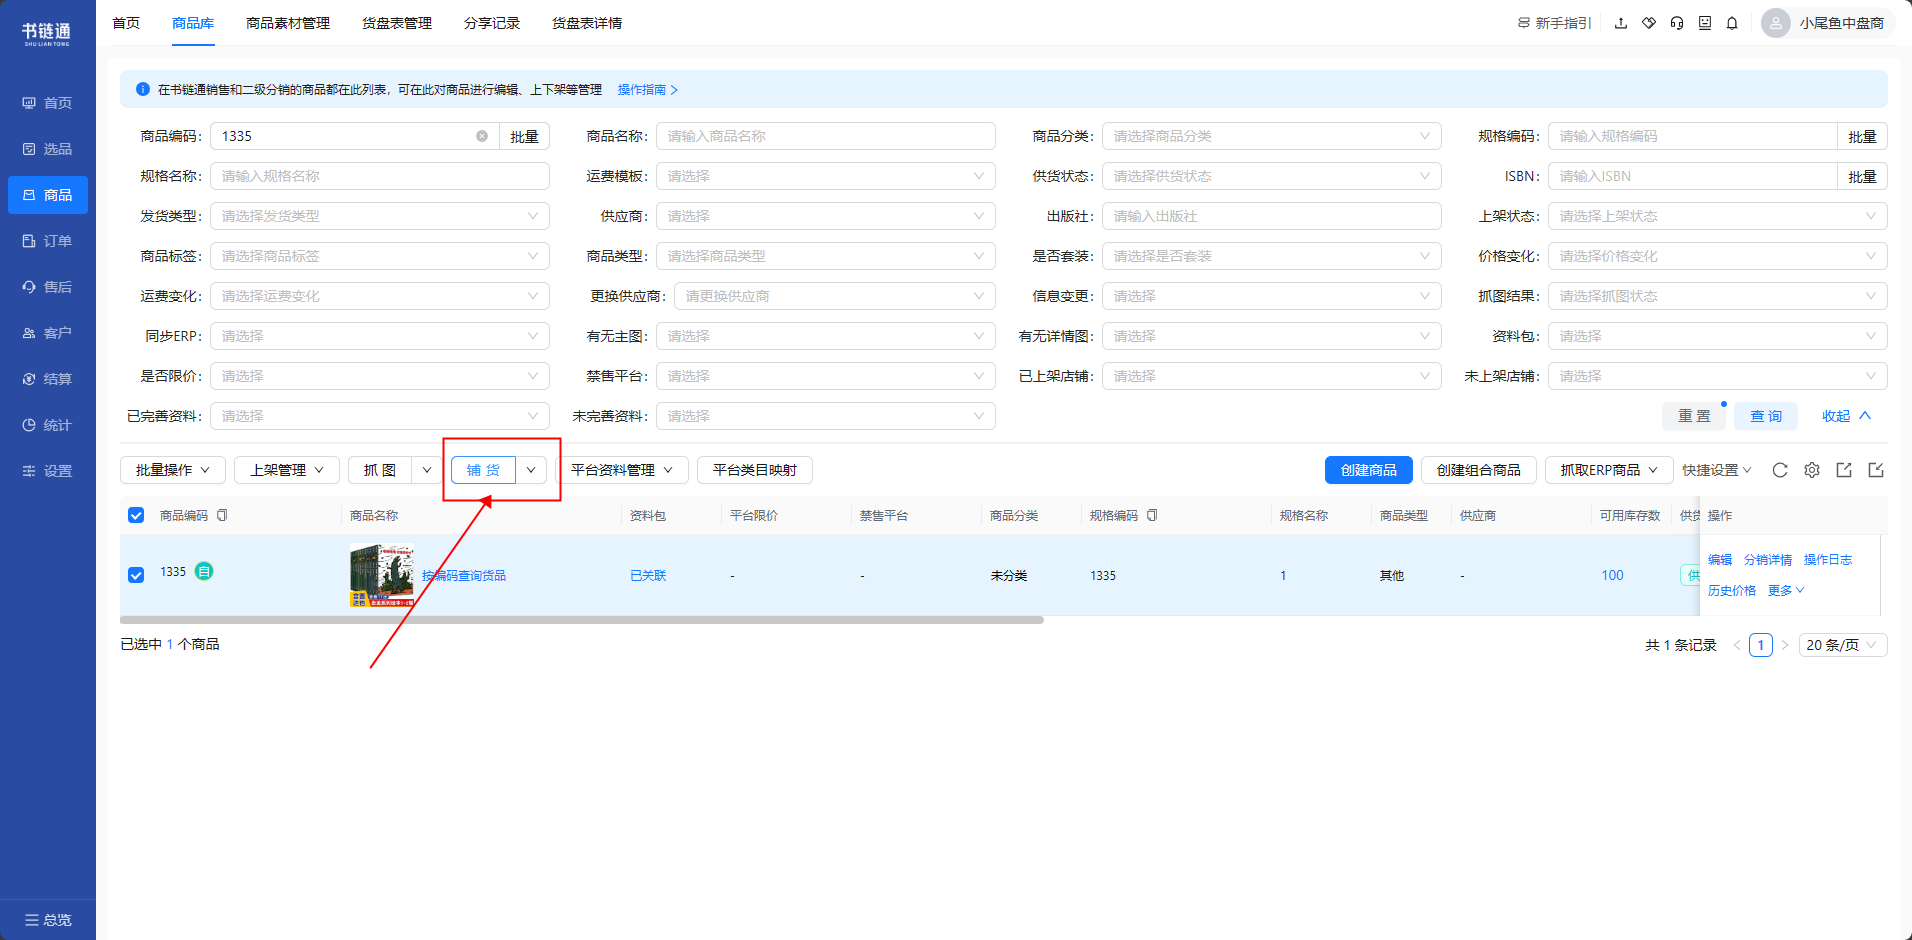The width and height of the screenshot is (1912, 940).
Task: Open the 首页 sidebar icon
Action: click(x=29, y=103)
